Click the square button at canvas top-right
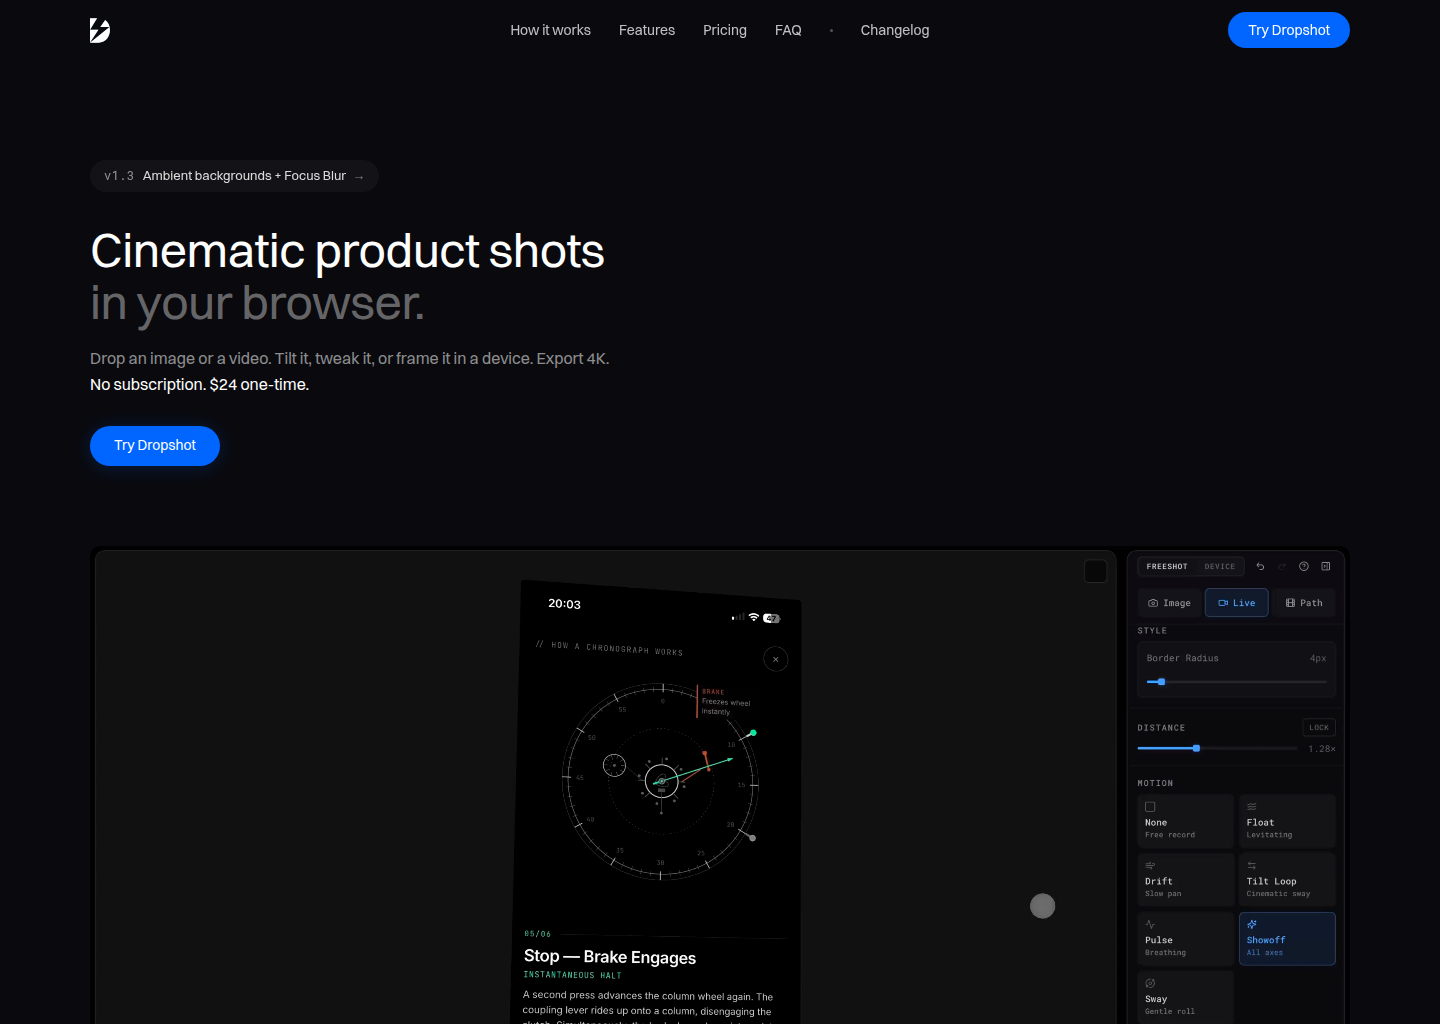This screenshot has height=1024, width=1440. (1096, 571)
